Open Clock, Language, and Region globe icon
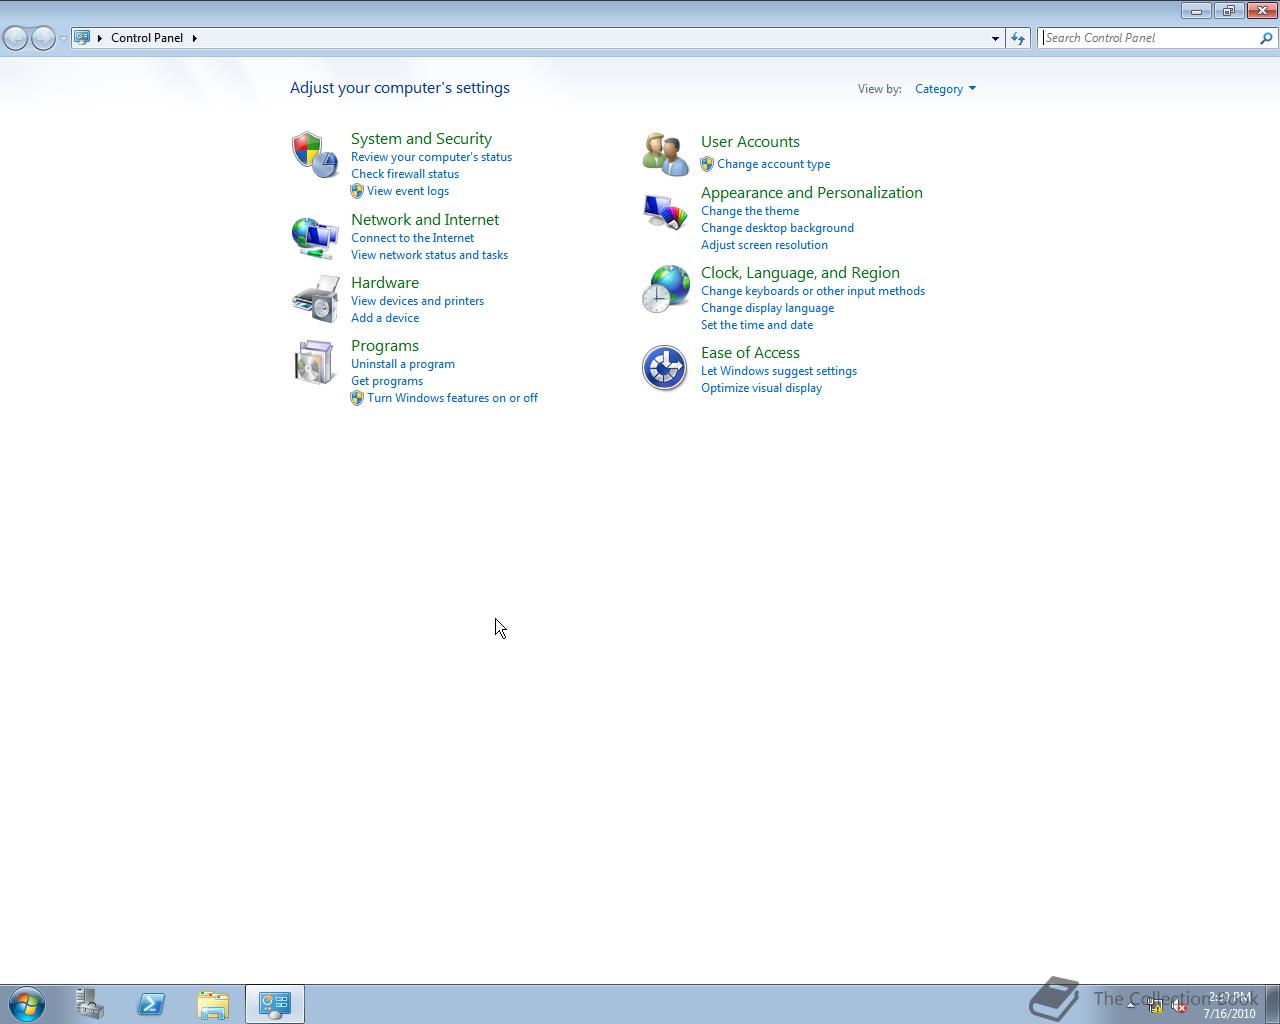This screenshot has width=1280, height=1024. (665, 289)
